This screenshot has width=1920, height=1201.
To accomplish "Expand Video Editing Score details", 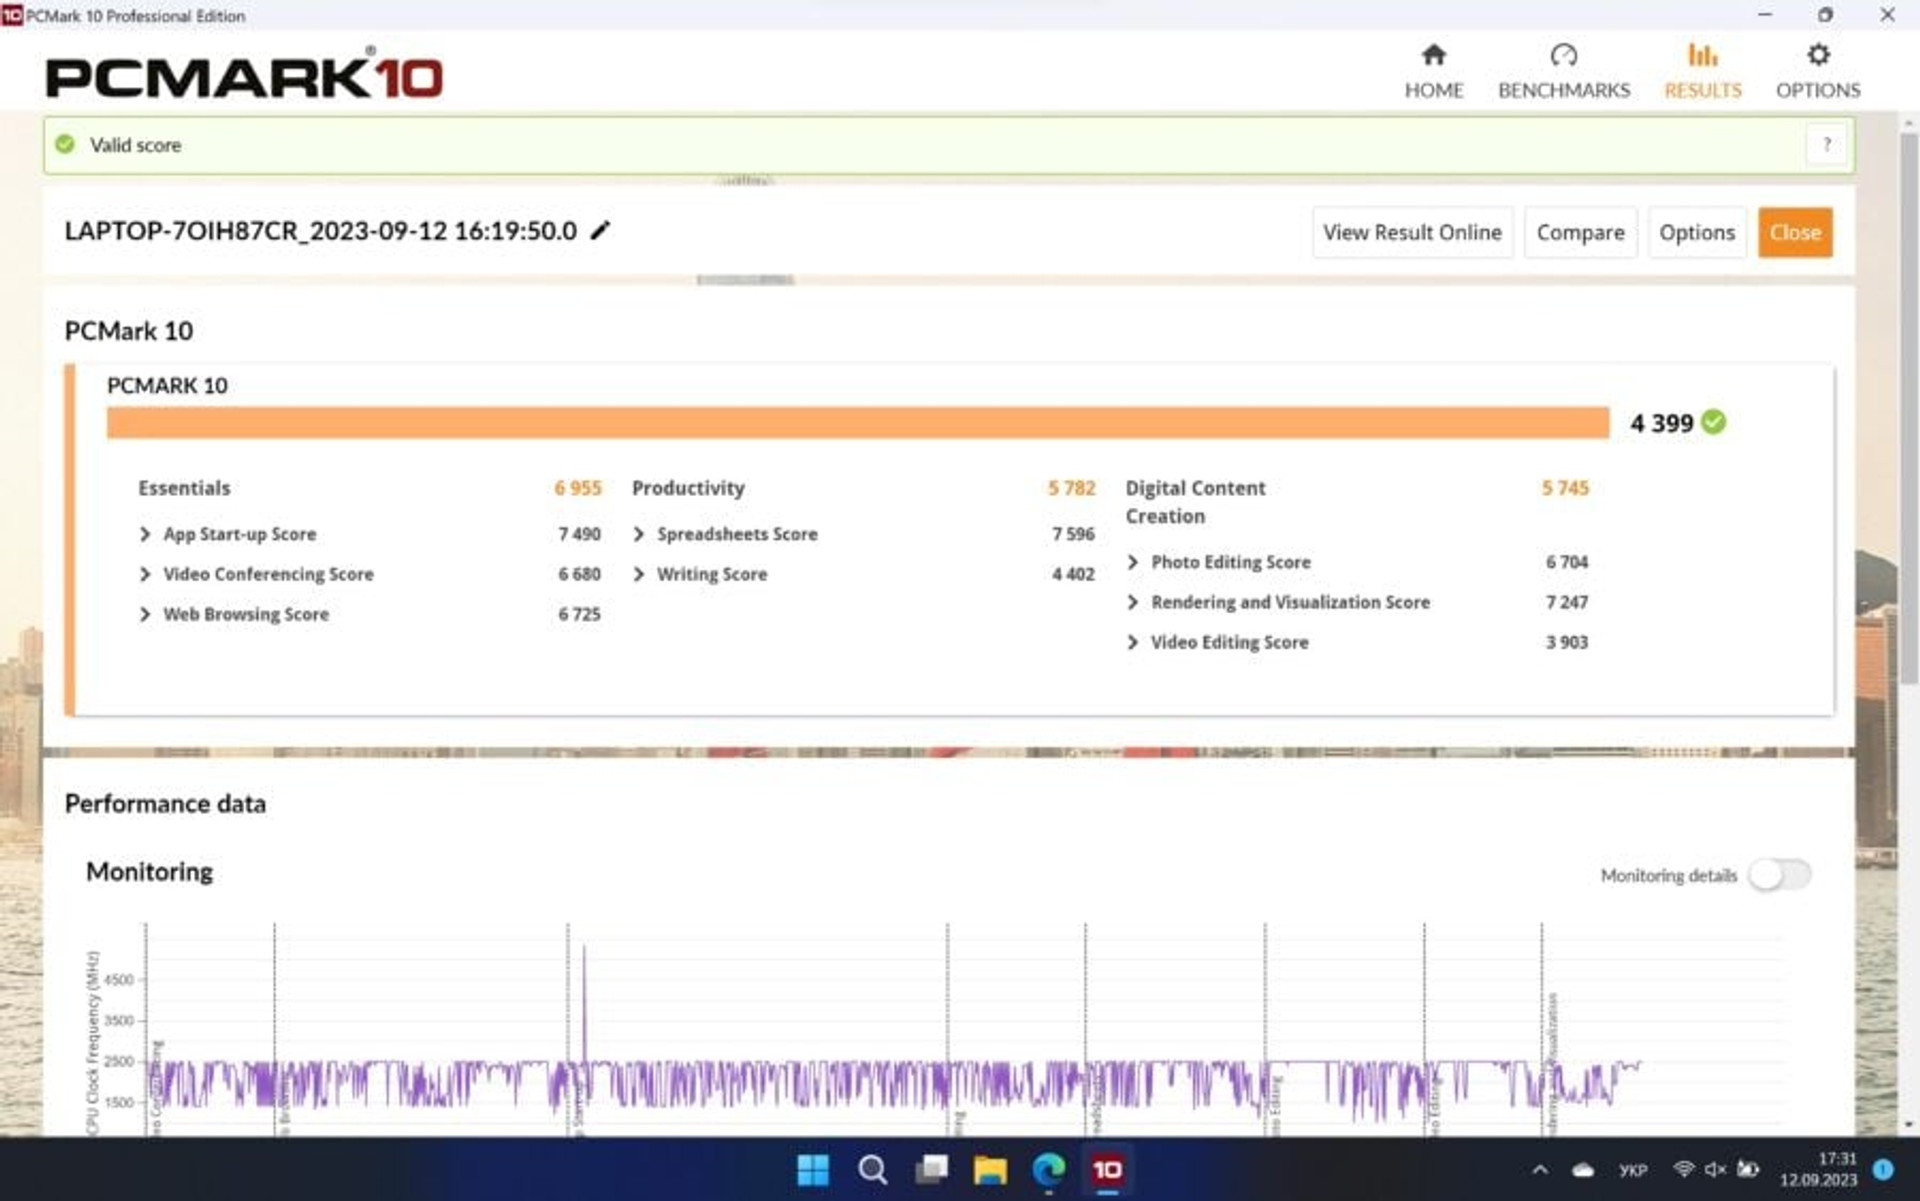I will [x=1133, y=642].
